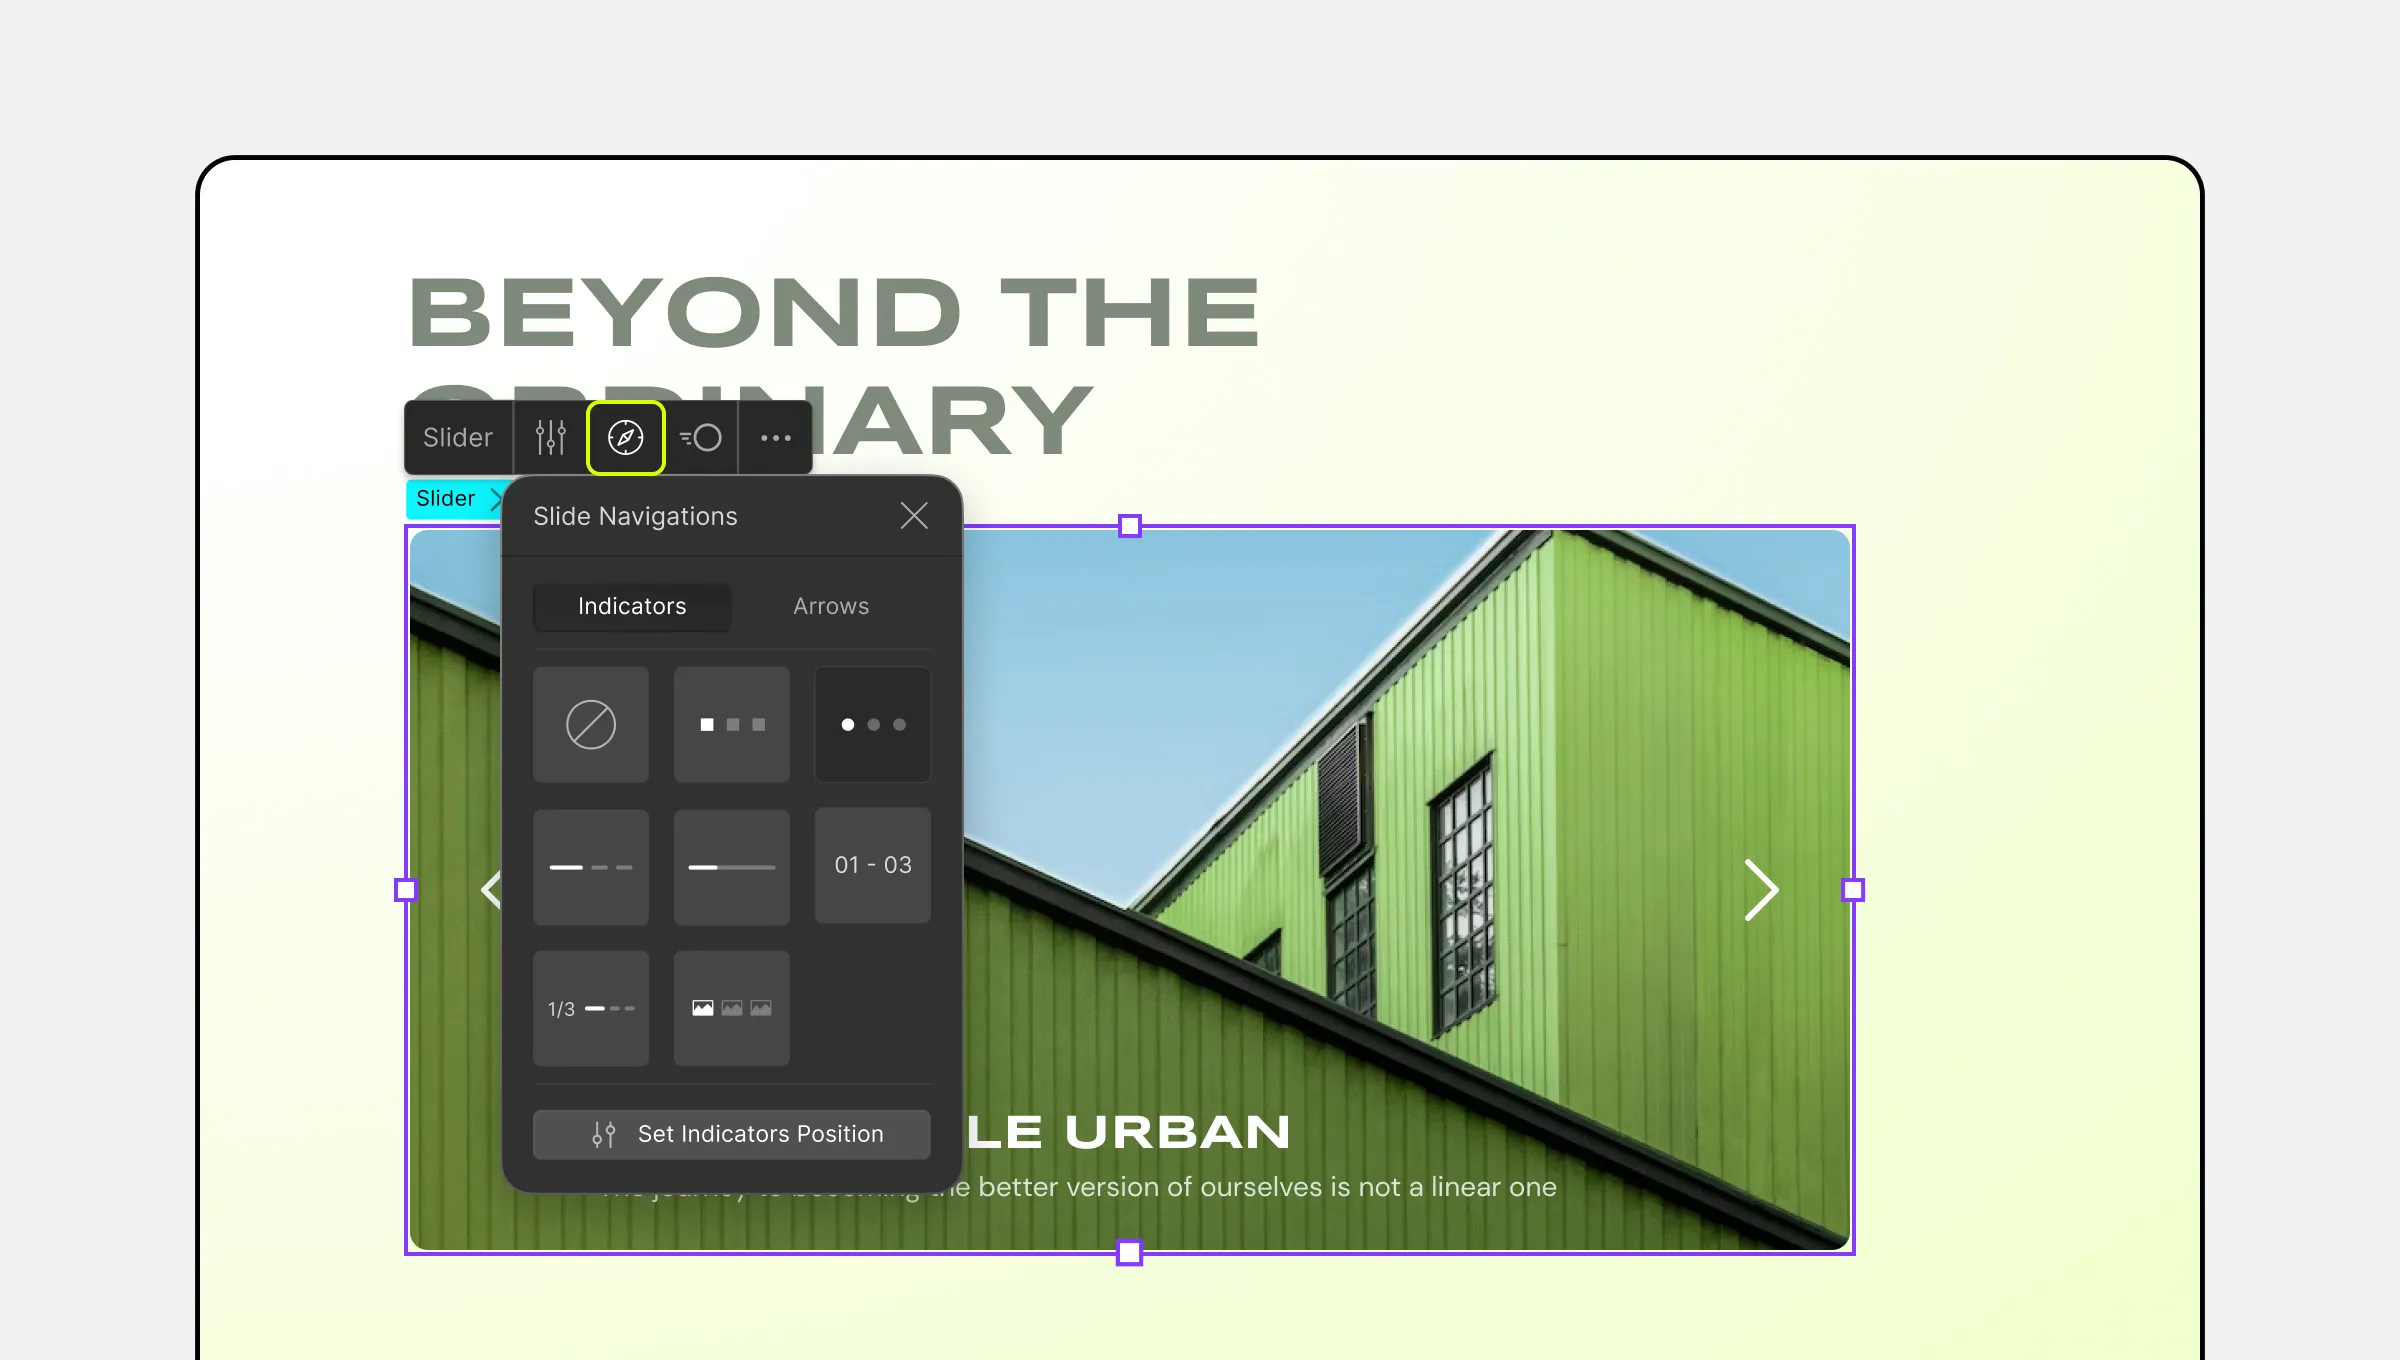This screenshot has height=1360, width=2400.
Task: Click the compass/navigation icon in toolbar
Action: (625, 437)
